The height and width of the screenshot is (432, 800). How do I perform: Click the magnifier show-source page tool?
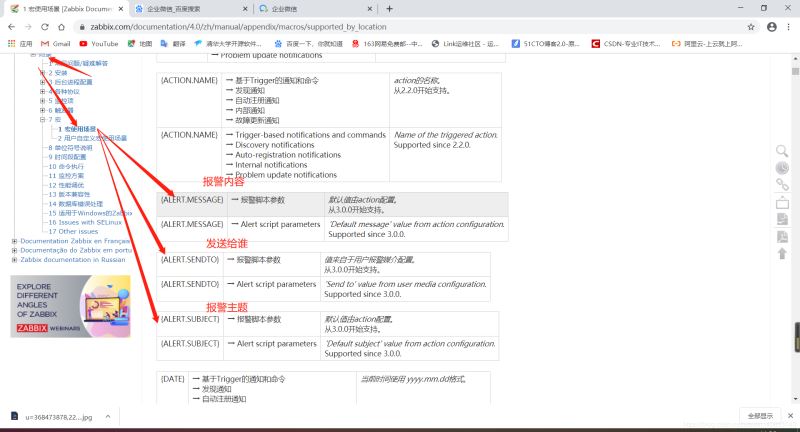[782, 151]
